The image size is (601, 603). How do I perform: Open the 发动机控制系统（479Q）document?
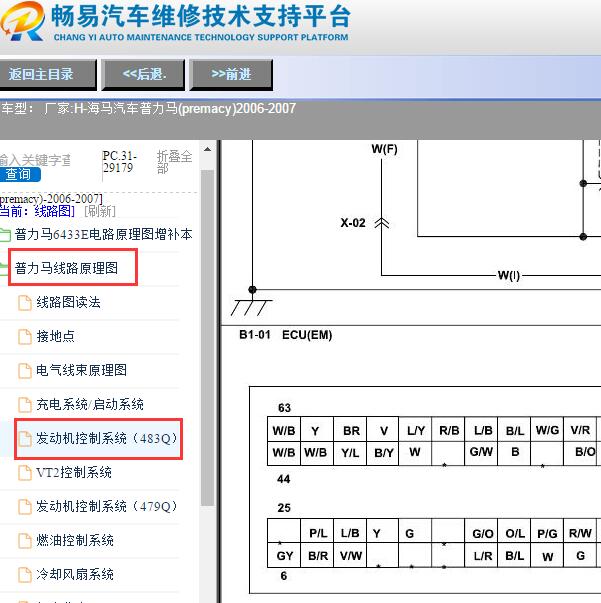107,506
